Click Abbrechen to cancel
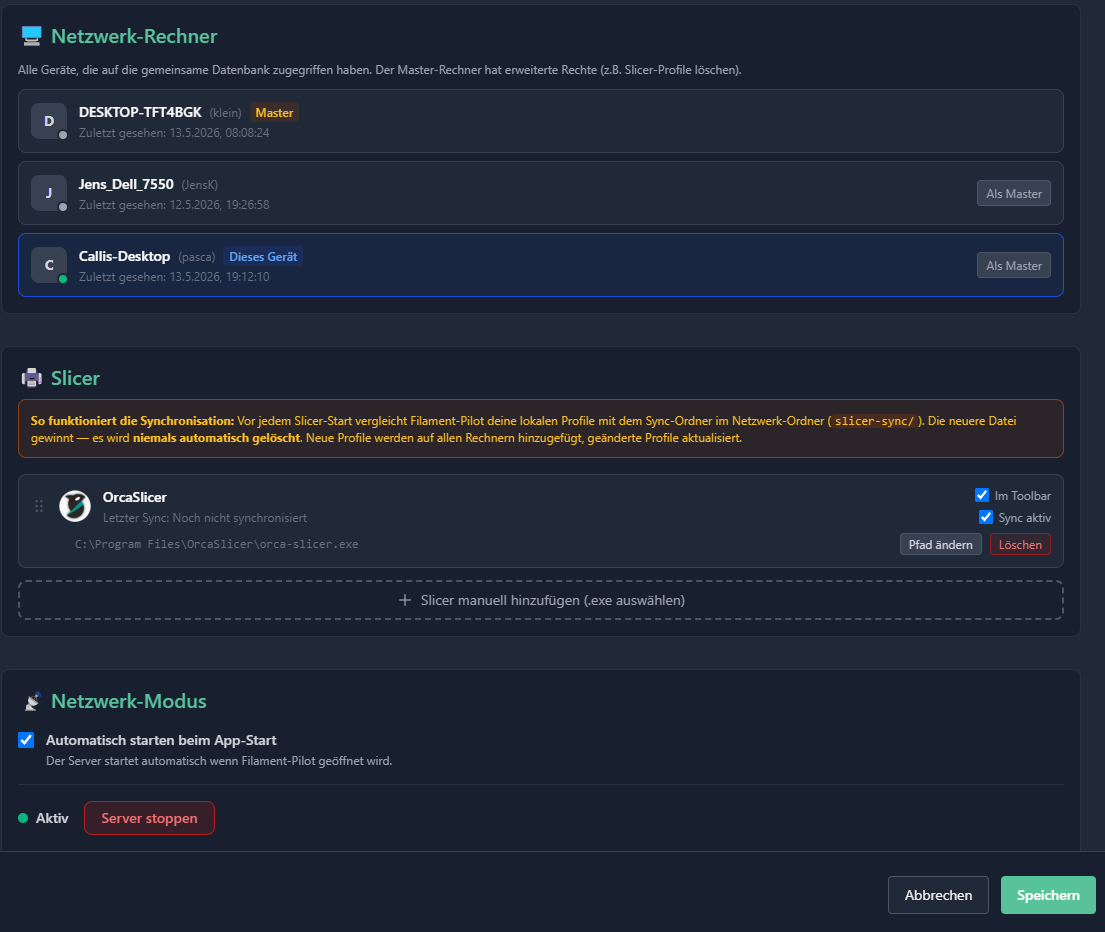 [x=938, y=895]
